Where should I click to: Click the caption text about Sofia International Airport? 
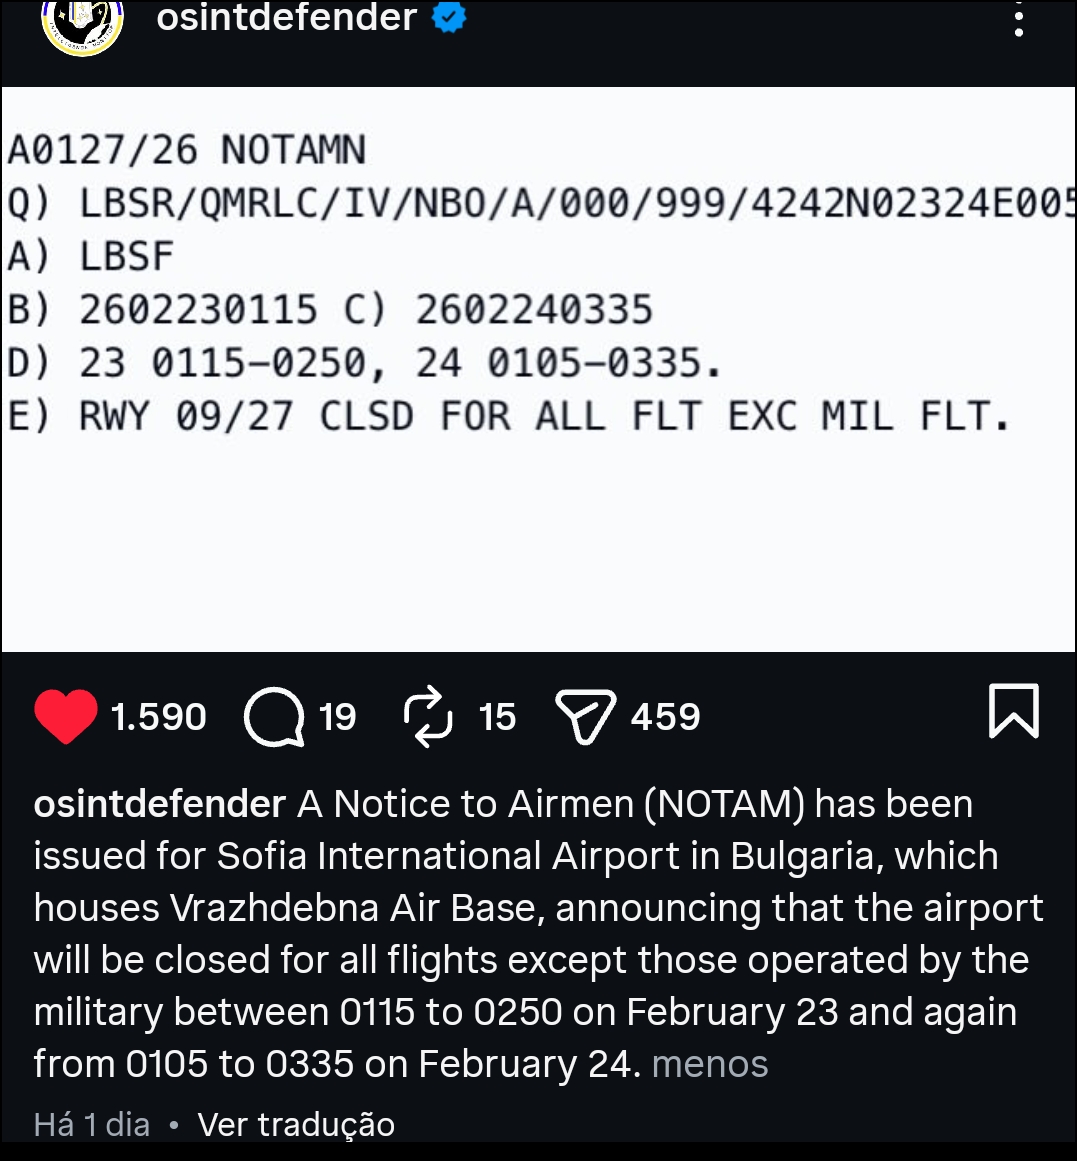click(538, 908)
